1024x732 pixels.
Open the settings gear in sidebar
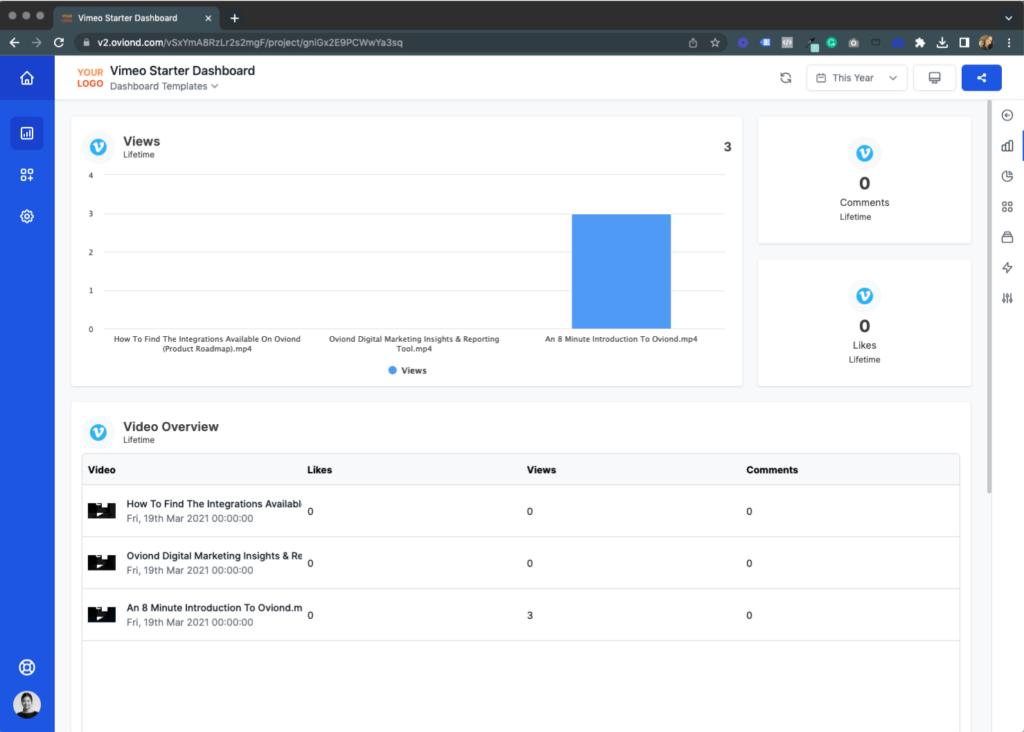click(x=27, y=216)
